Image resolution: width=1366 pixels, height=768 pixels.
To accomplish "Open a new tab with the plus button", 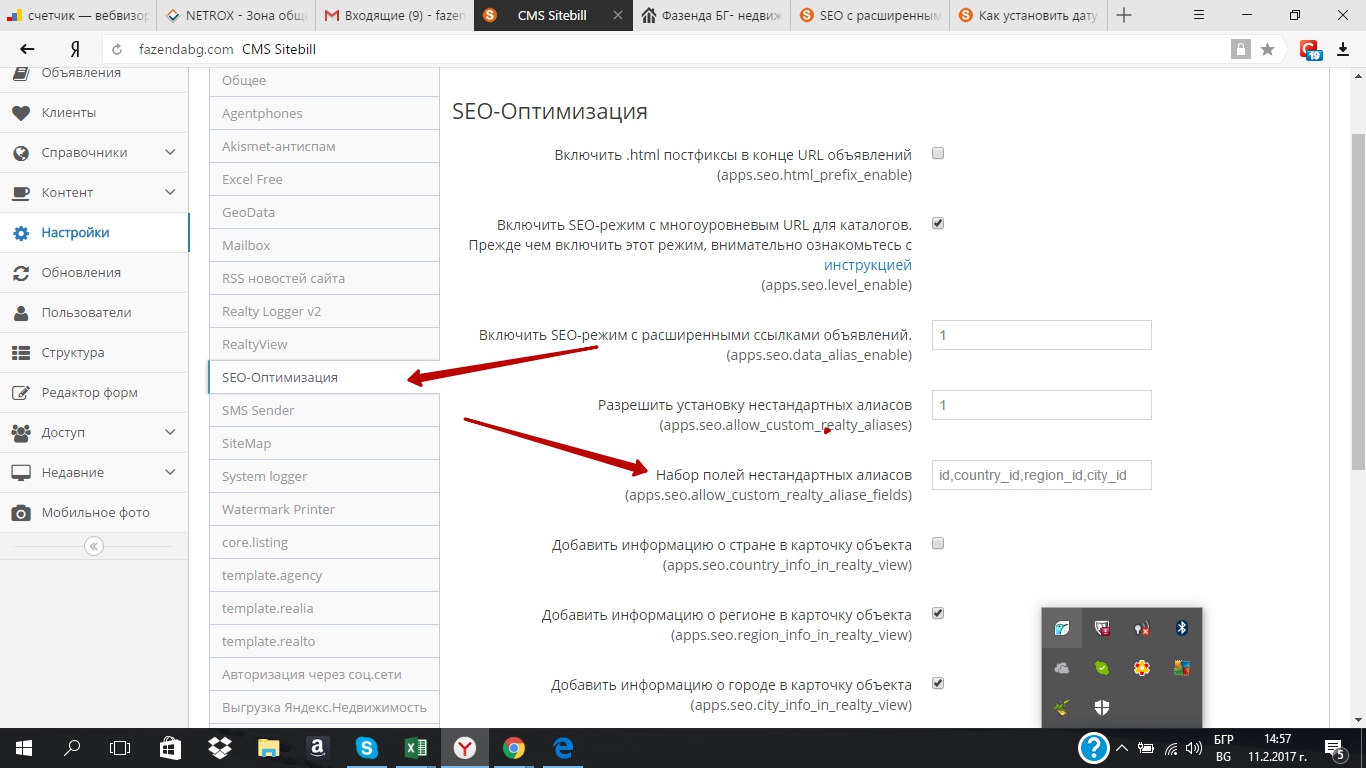I will click(x=1124, y=15).
